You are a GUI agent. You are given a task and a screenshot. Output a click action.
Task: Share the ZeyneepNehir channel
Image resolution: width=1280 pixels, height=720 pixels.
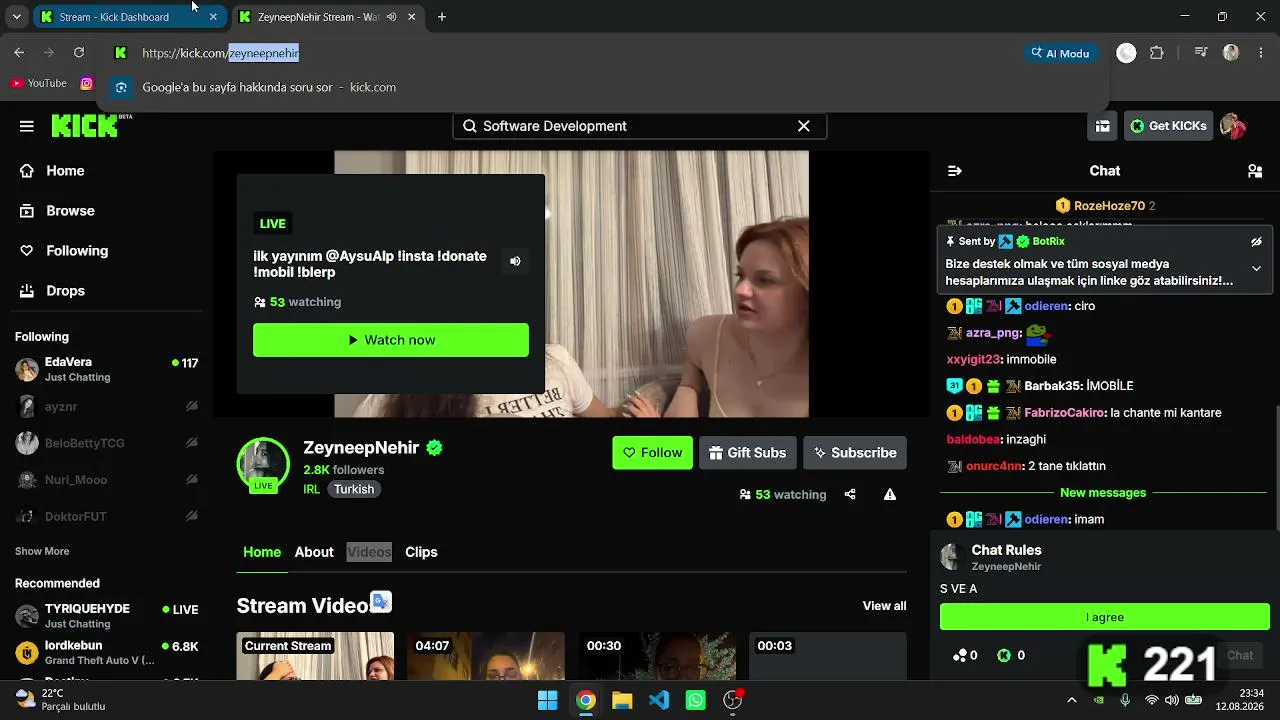[x=850, y=494]
